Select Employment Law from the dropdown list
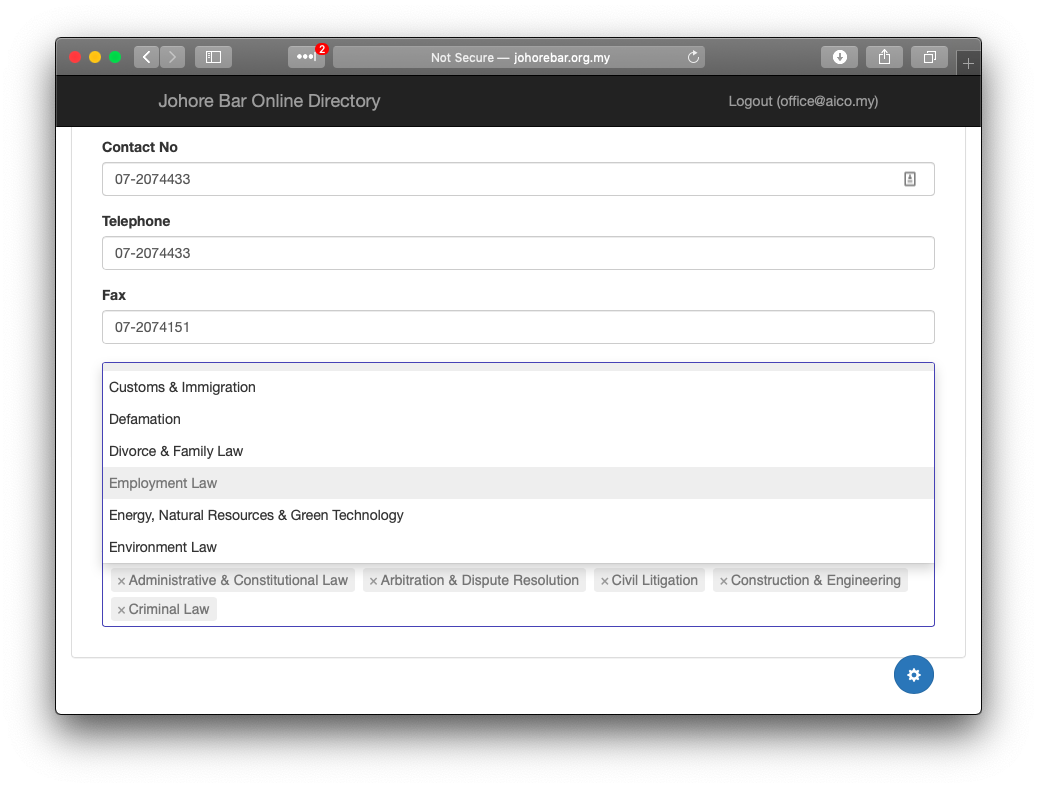 (x=163, y=483)
